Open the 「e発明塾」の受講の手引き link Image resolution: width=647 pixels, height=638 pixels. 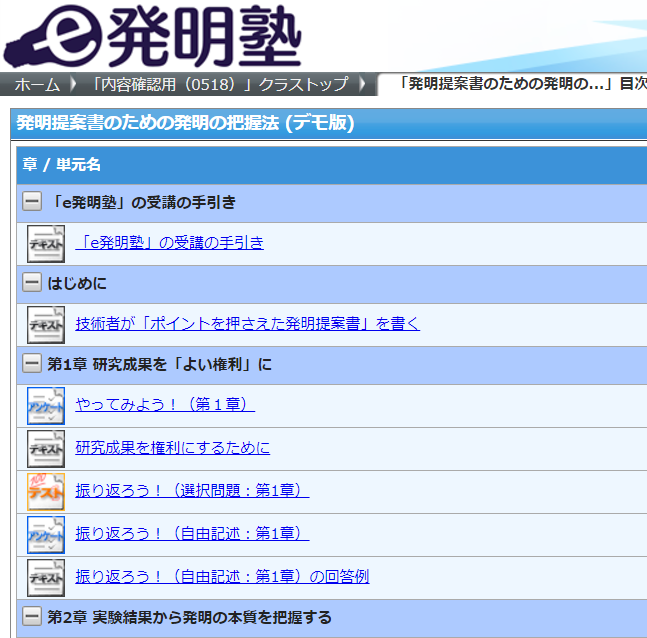[x=169, y=243]
